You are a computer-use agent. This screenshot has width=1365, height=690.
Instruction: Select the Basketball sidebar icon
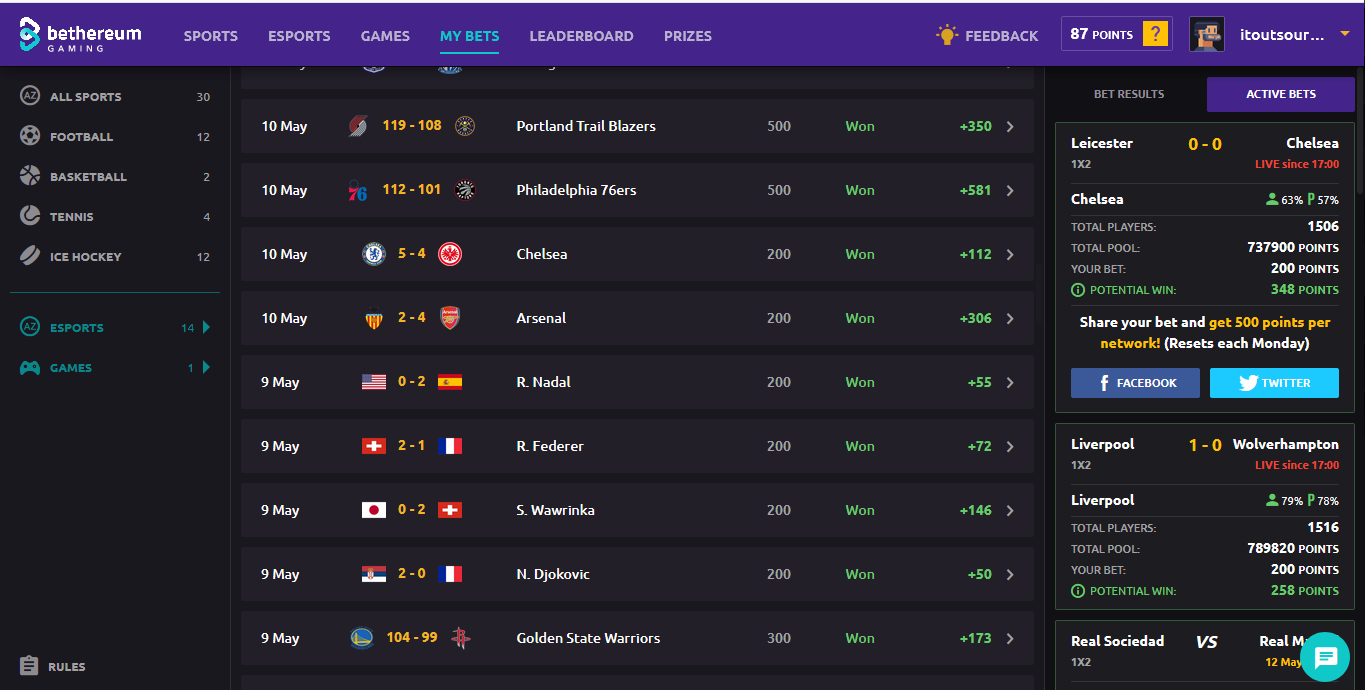tap(30, 176)
